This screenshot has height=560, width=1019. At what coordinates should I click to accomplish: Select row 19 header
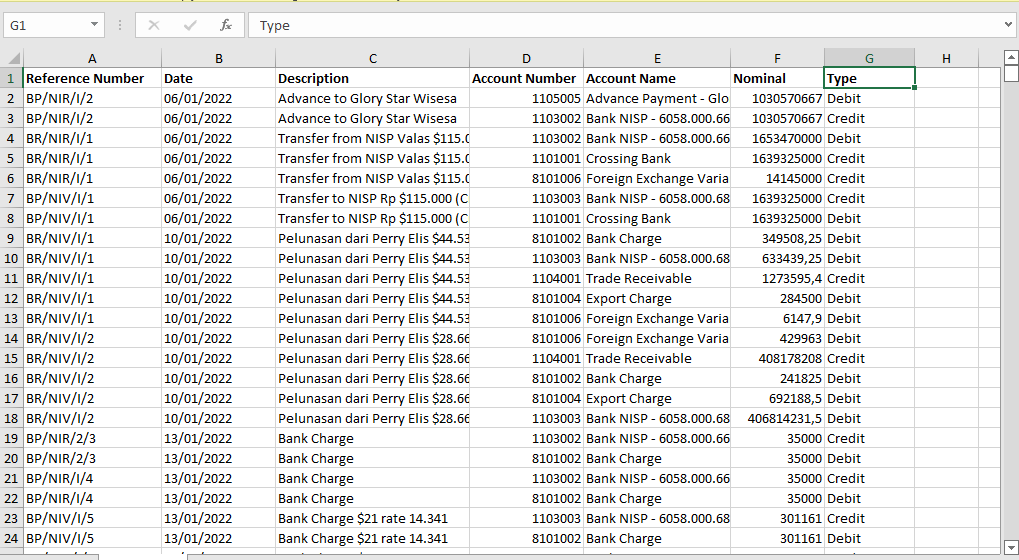pyautogui.click(x=11, y=439)
